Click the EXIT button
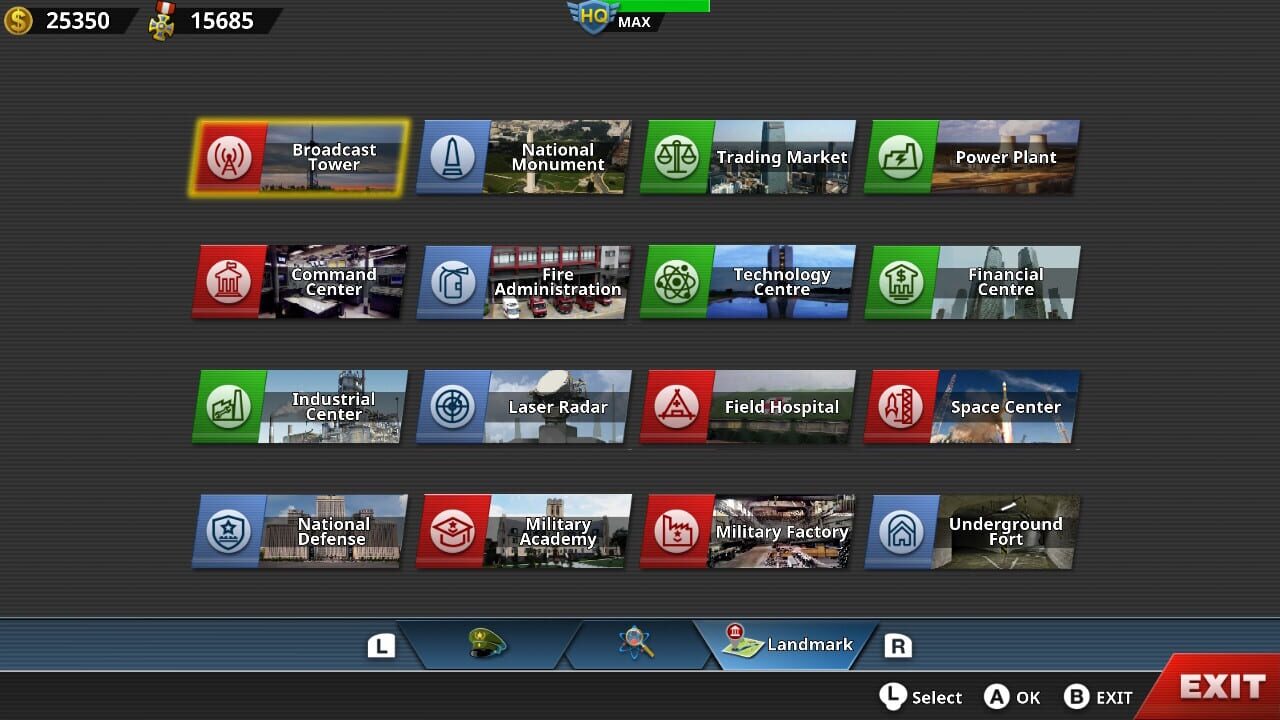Viewport: 1280px width, 720px height. click(x=1222, y=687)
